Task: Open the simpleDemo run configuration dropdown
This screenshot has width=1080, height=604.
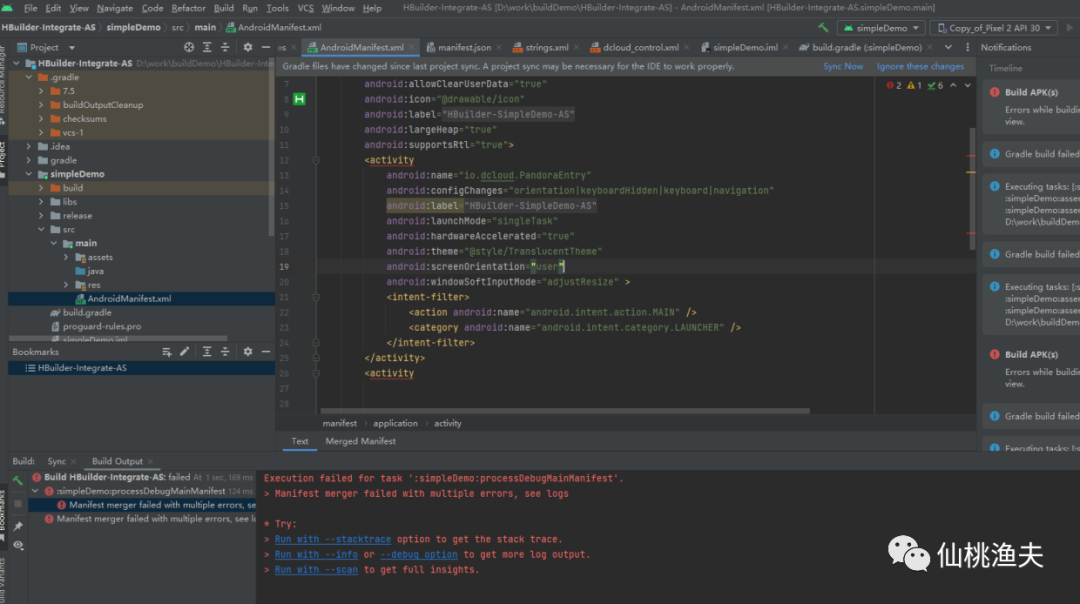Action: pyautogui.click(x=880, y=28)
